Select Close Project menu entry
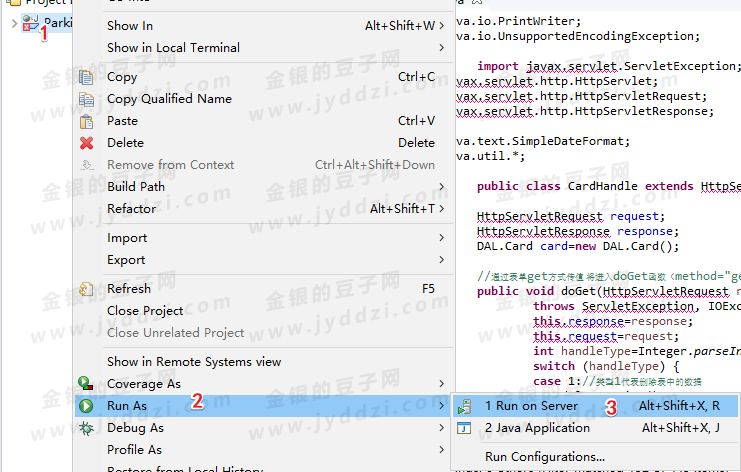741x472 pixels. tap(264, 310)
